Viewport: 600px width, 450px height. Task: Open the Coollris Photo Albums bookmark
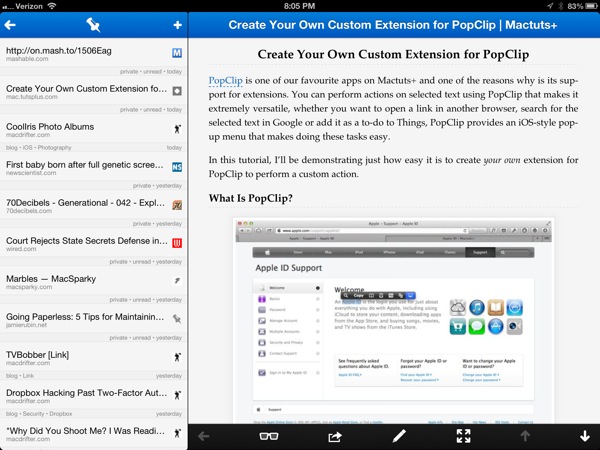coord(94,132)
